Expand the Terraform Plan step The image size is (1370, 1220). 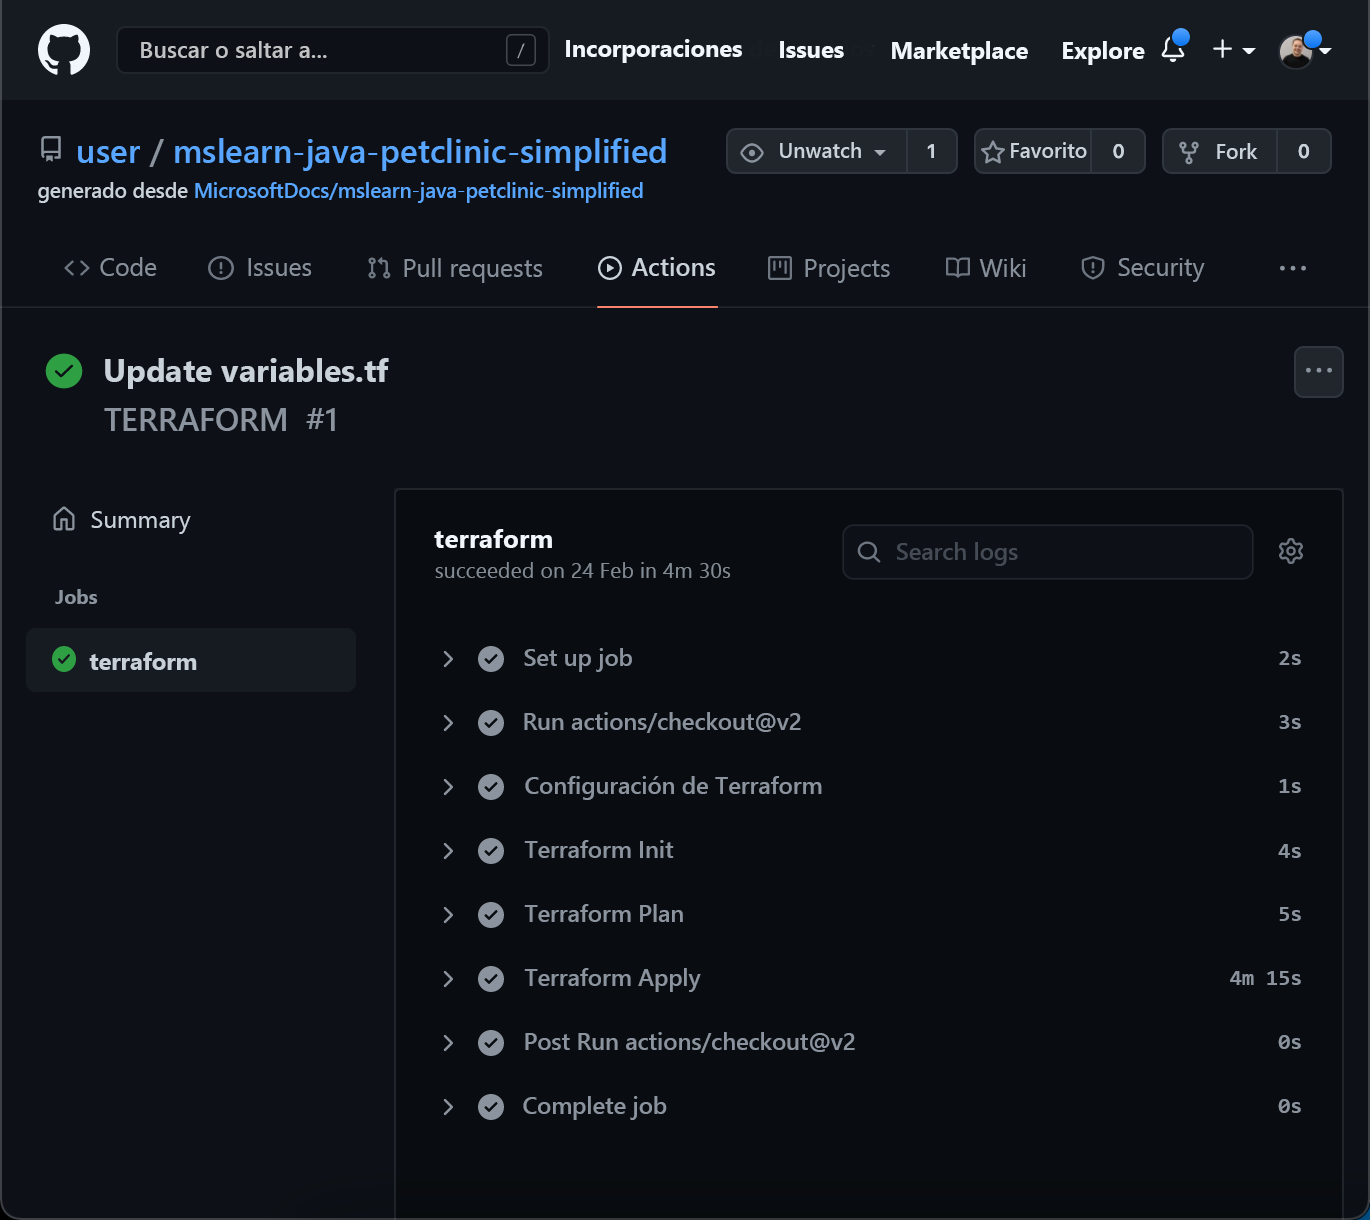pyautogui.click(x=448, y=915)
